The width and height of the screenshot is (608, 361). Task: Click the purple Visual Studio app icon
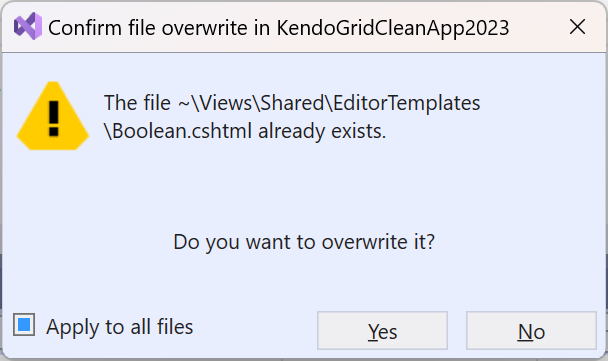pyautogui.click(x=28, y=26)
